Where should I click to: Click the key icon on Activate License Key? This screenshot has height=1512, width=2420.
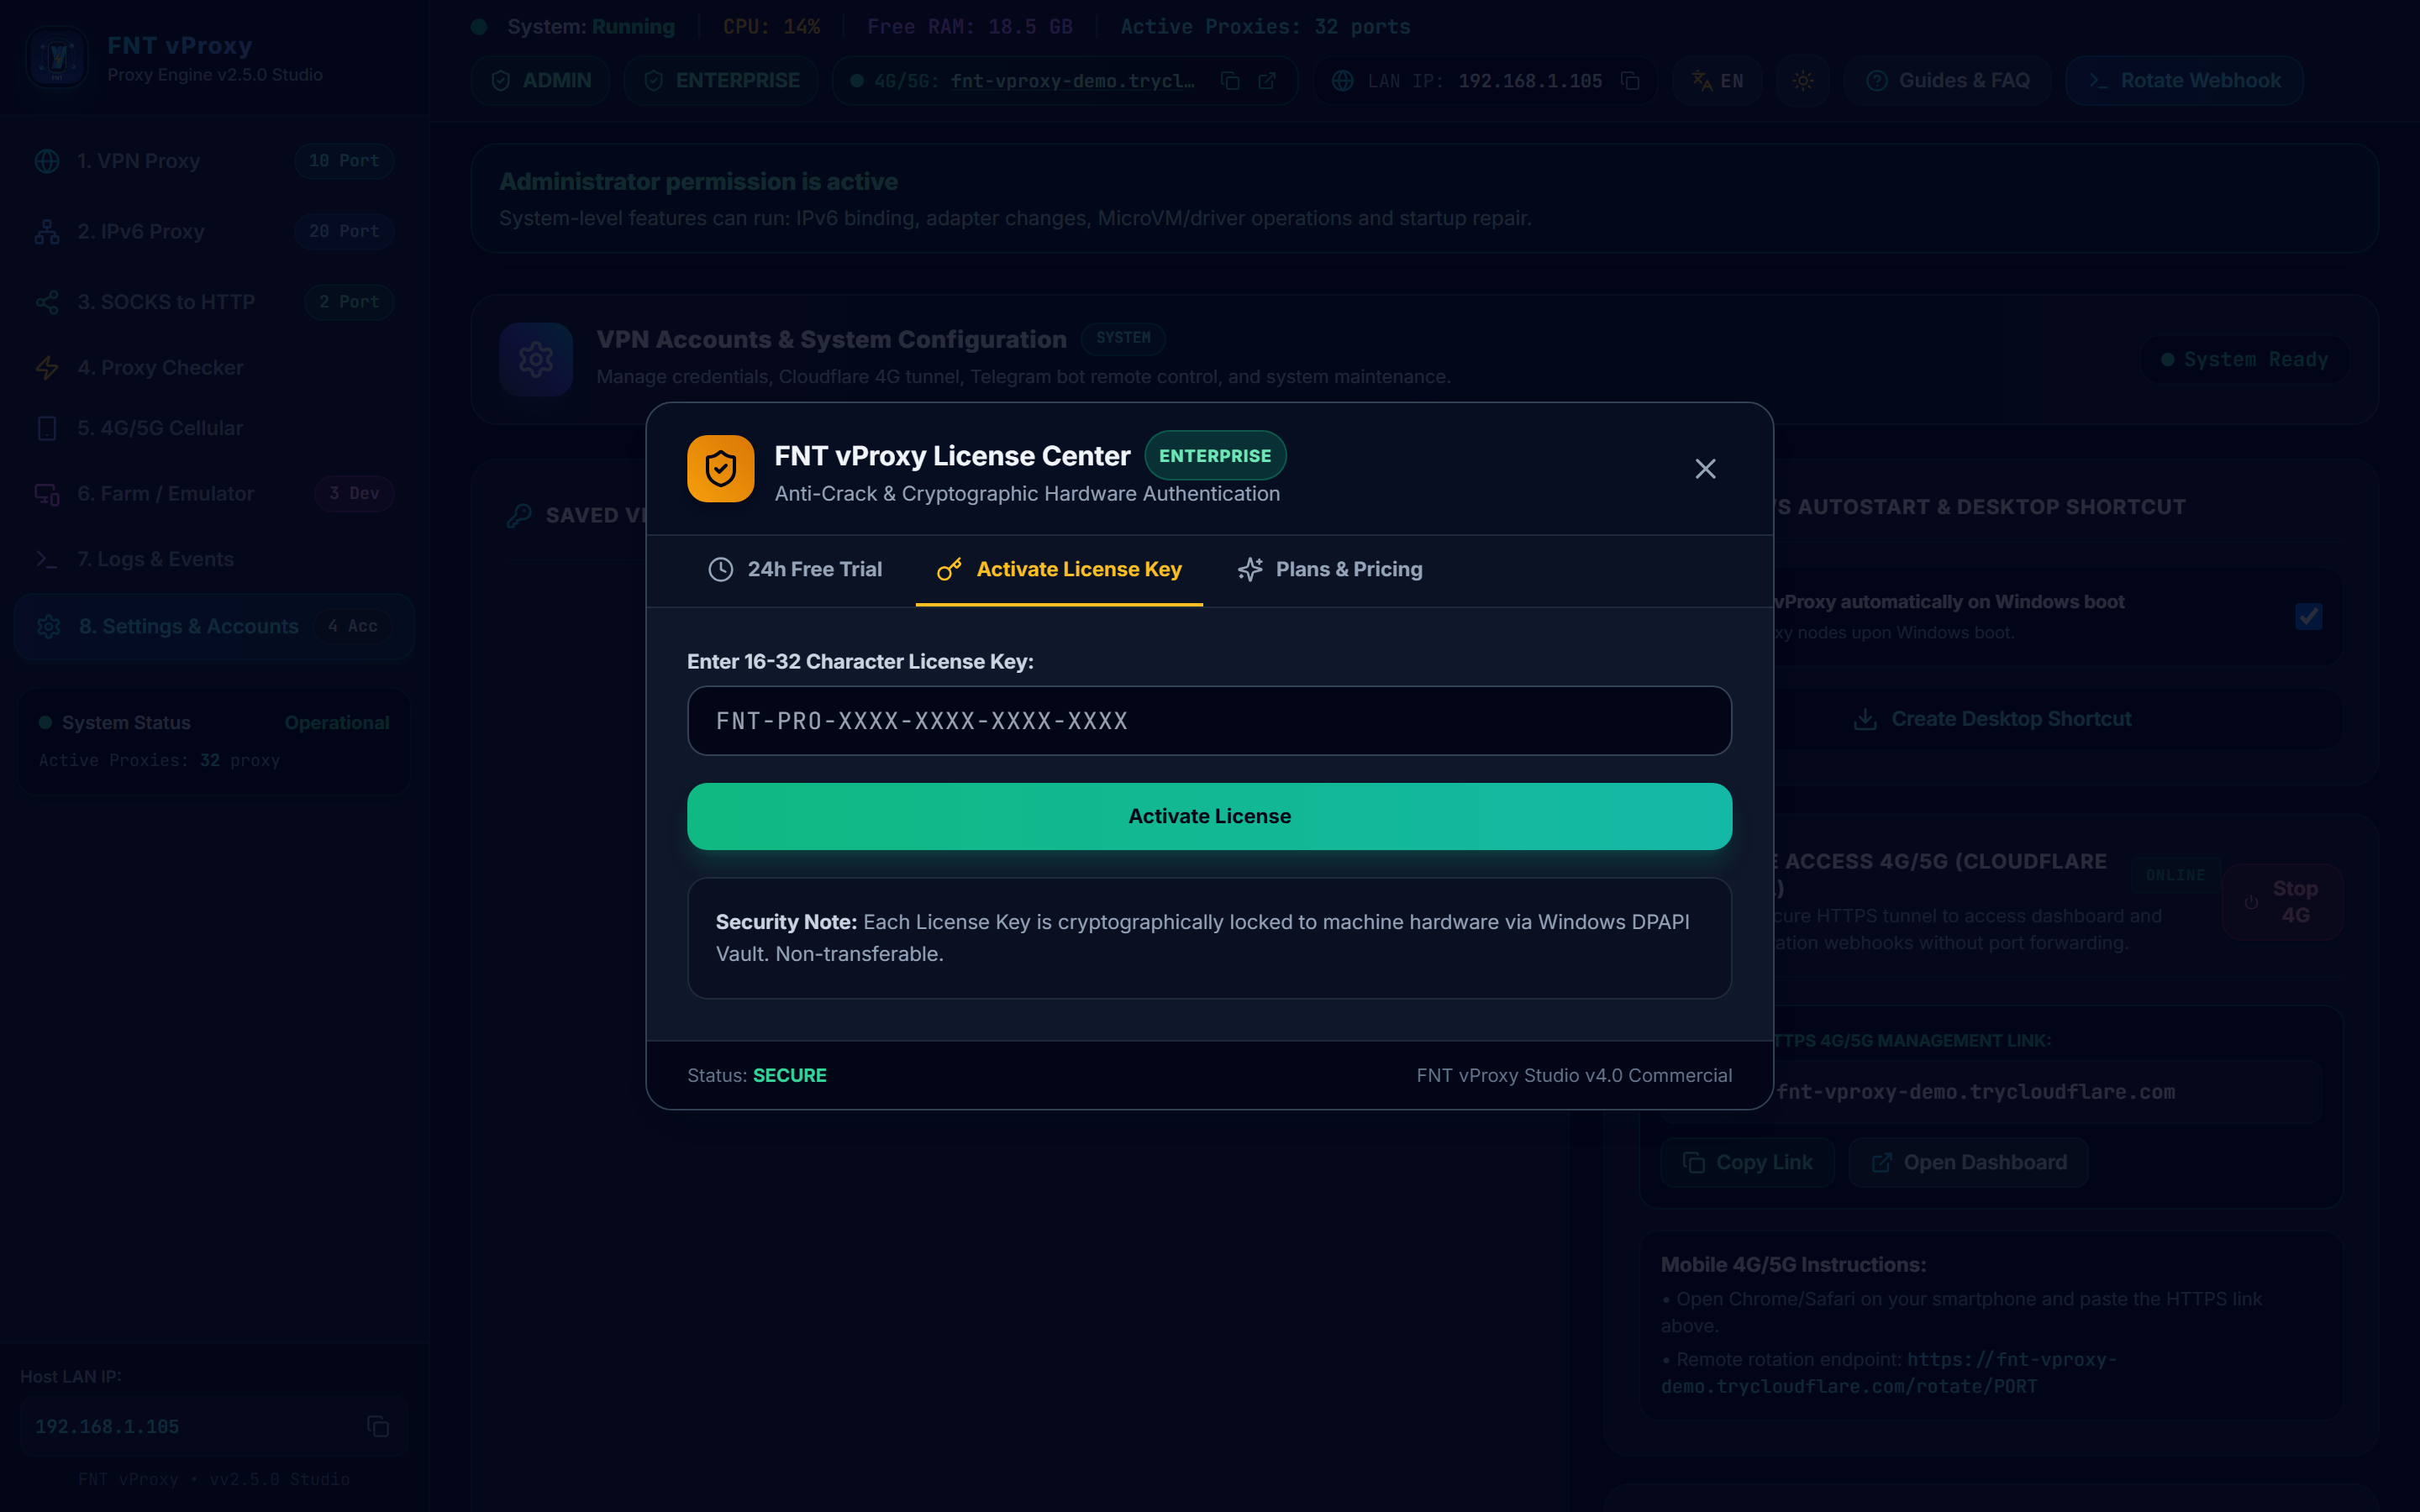tap(949, 570)
